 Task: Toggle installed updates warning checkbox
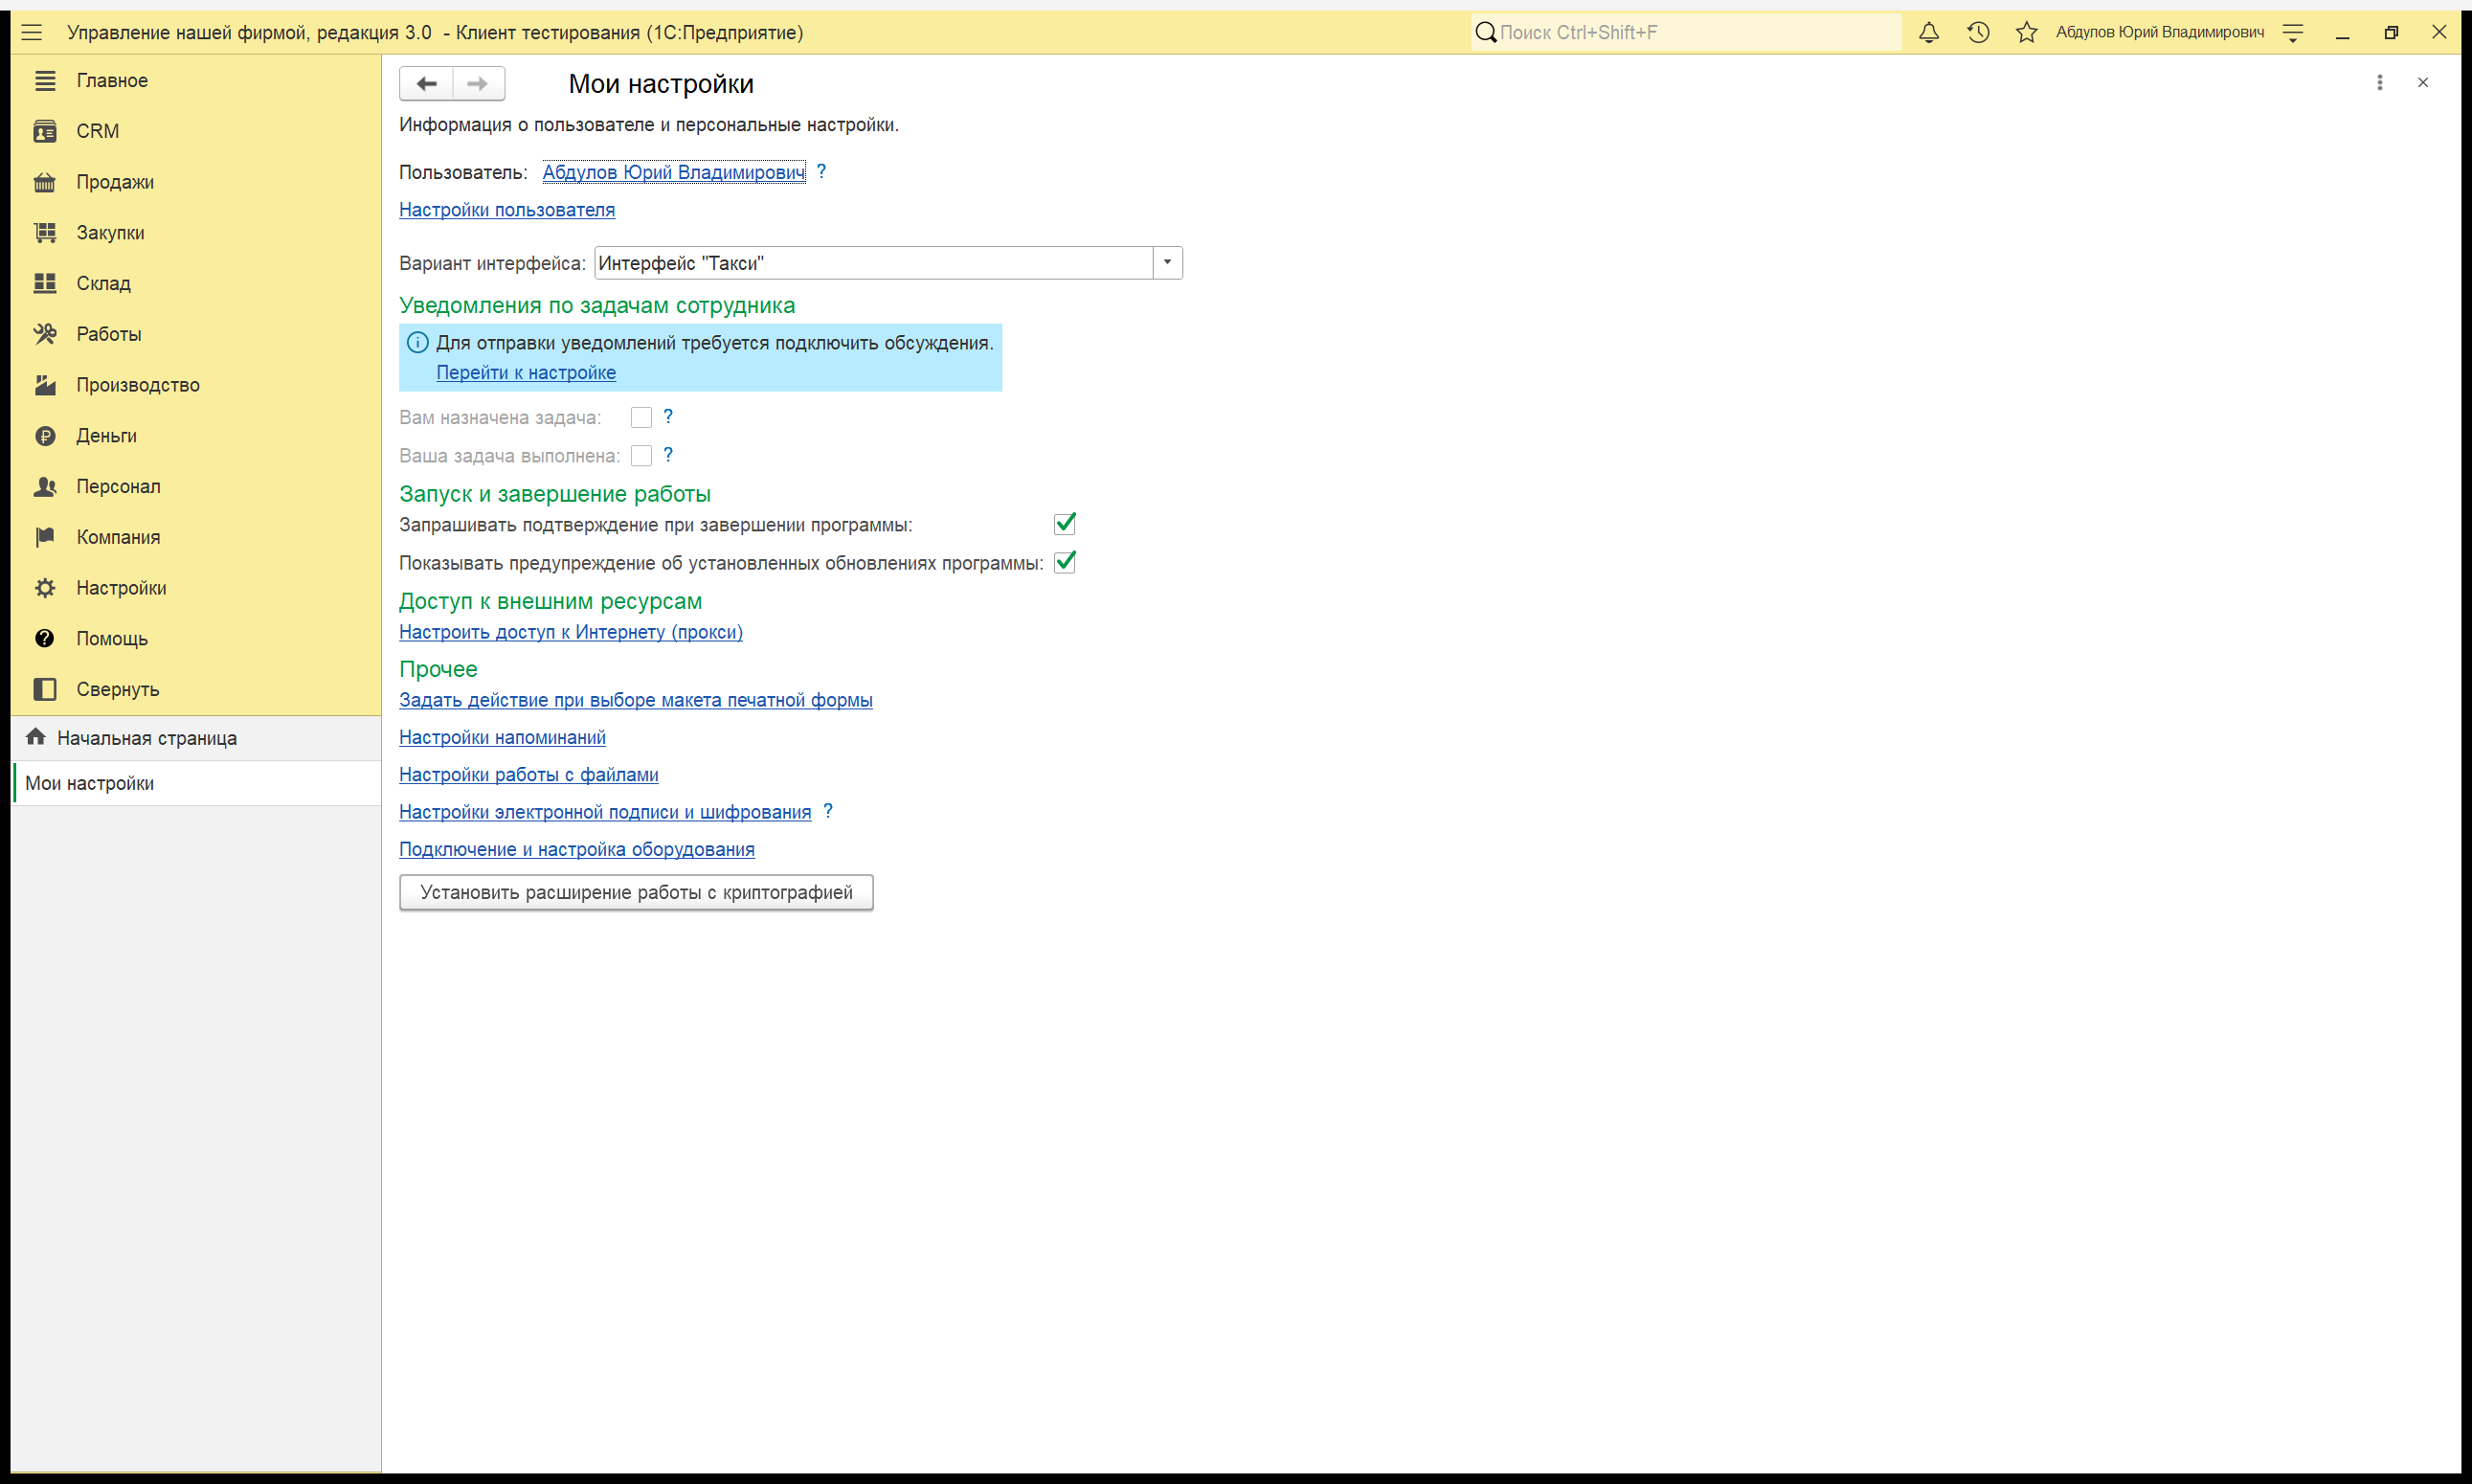[1065, 562]
